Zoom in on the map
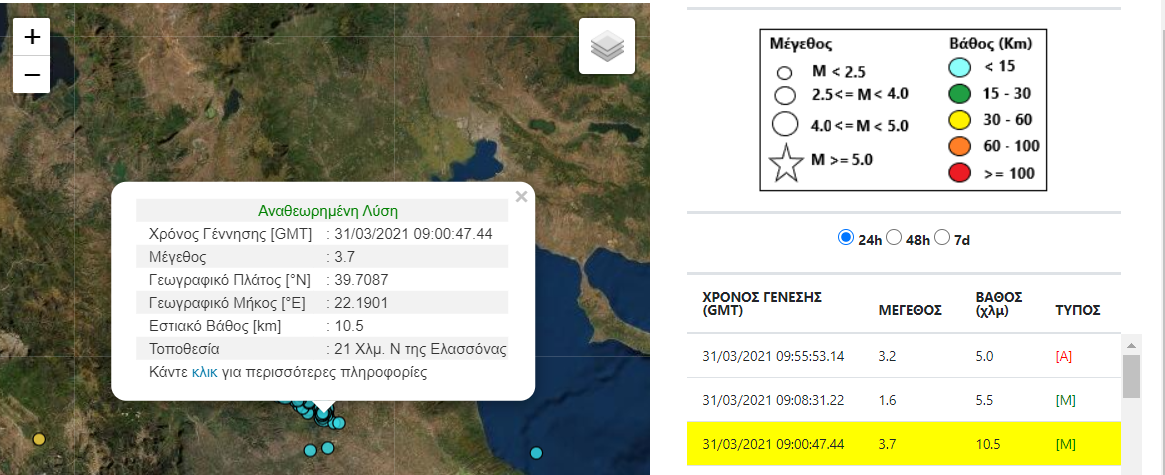 [32, 38]
